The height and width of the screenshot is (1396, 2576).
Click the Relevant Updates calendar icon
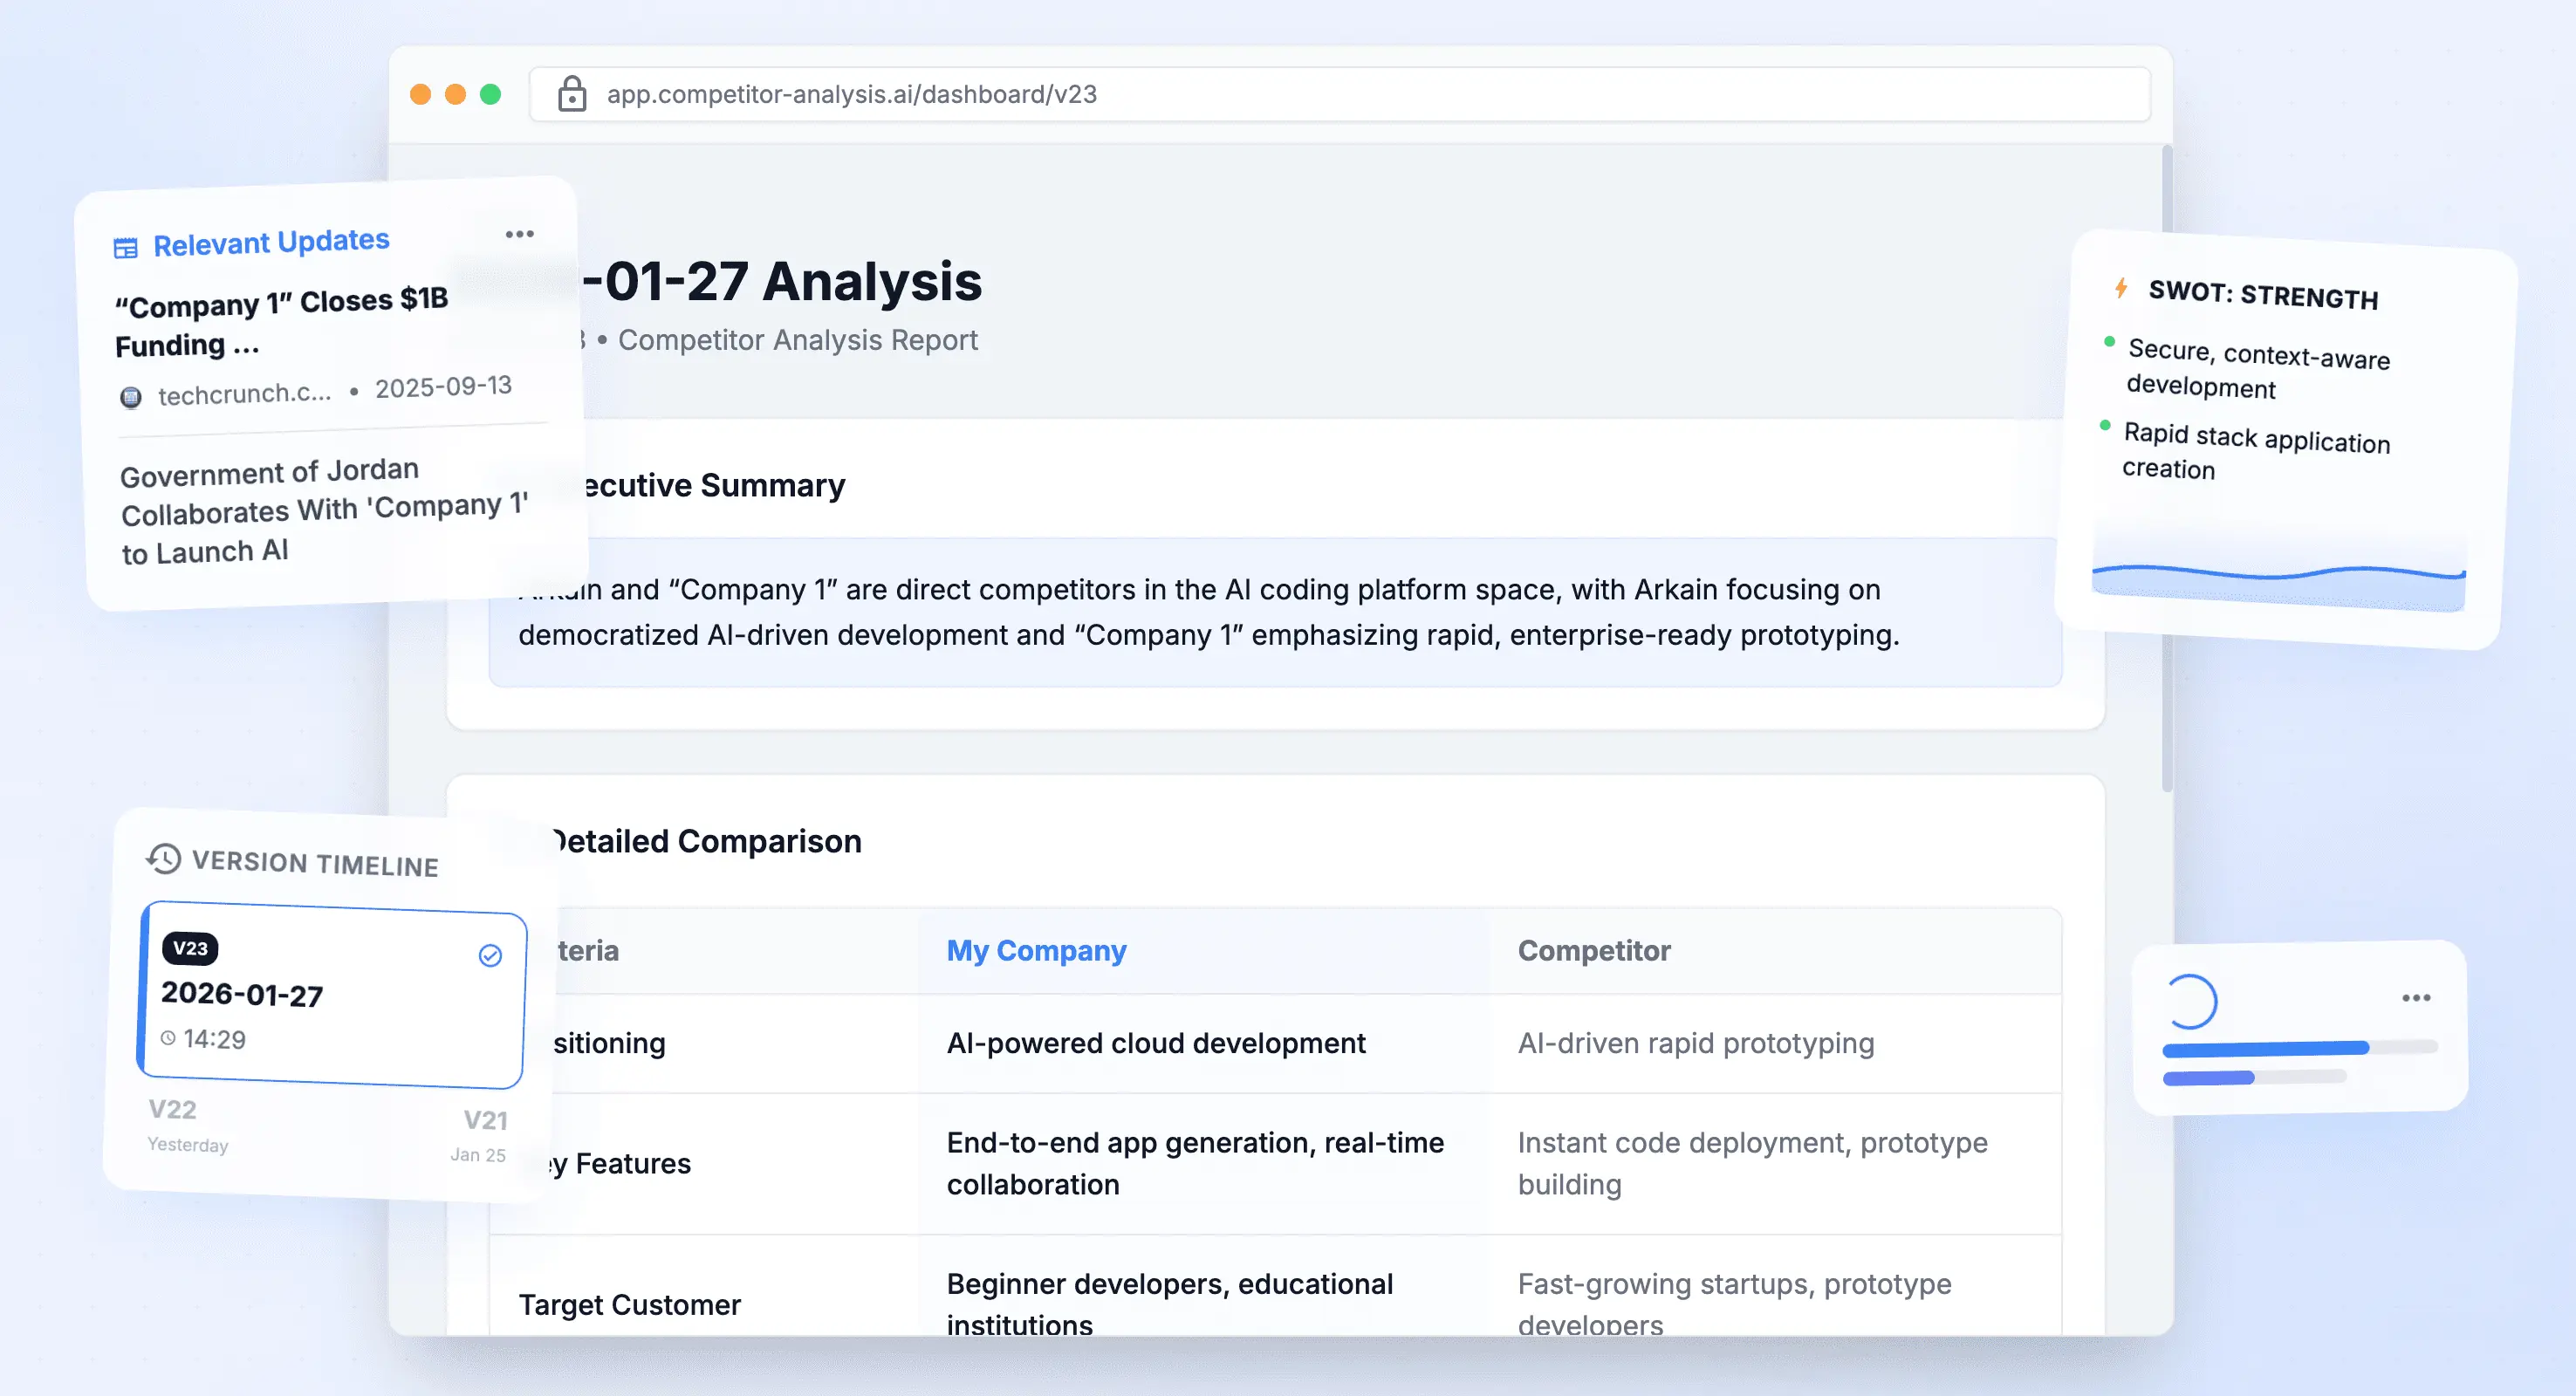[126, 248]
